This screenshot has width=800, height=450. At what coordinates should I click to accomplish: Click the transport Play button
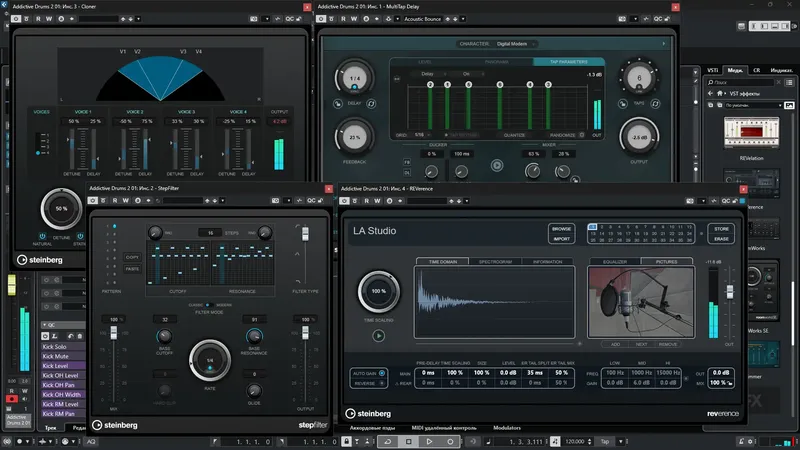430,441
